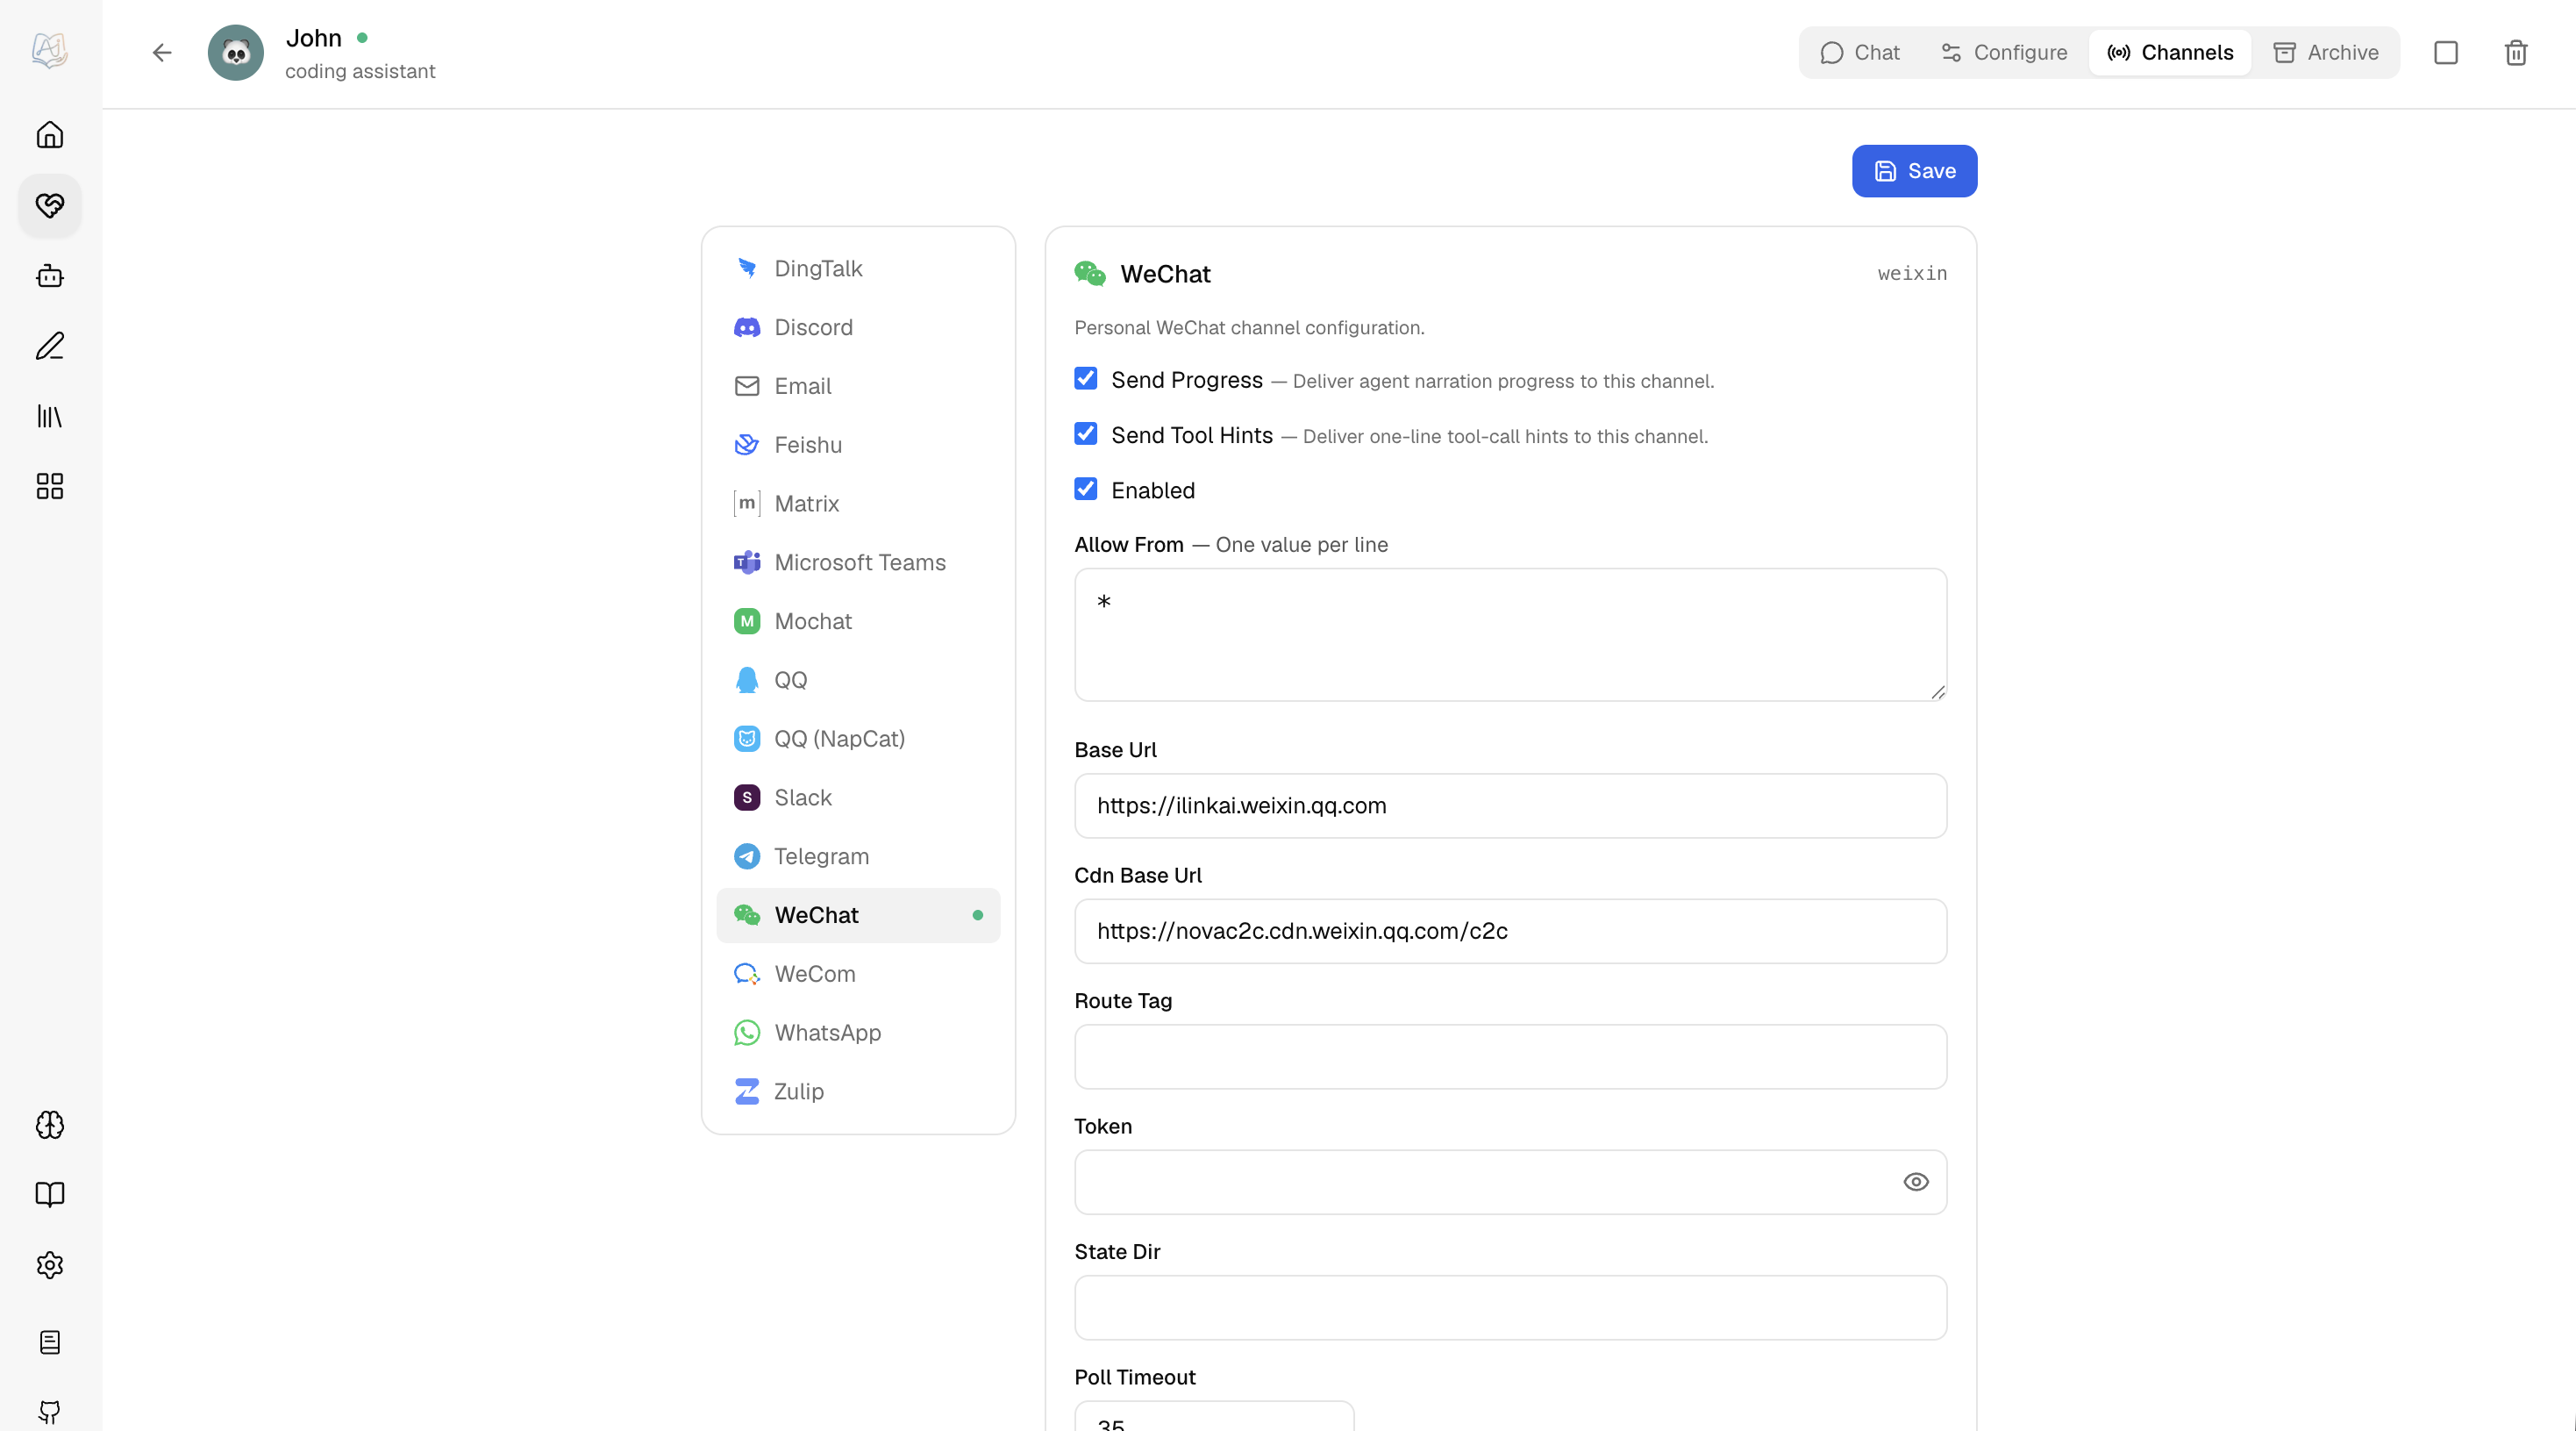Switch to the Archive tab
2576x1431 pixels.
pyautogui.click(x=2326, y=52)
